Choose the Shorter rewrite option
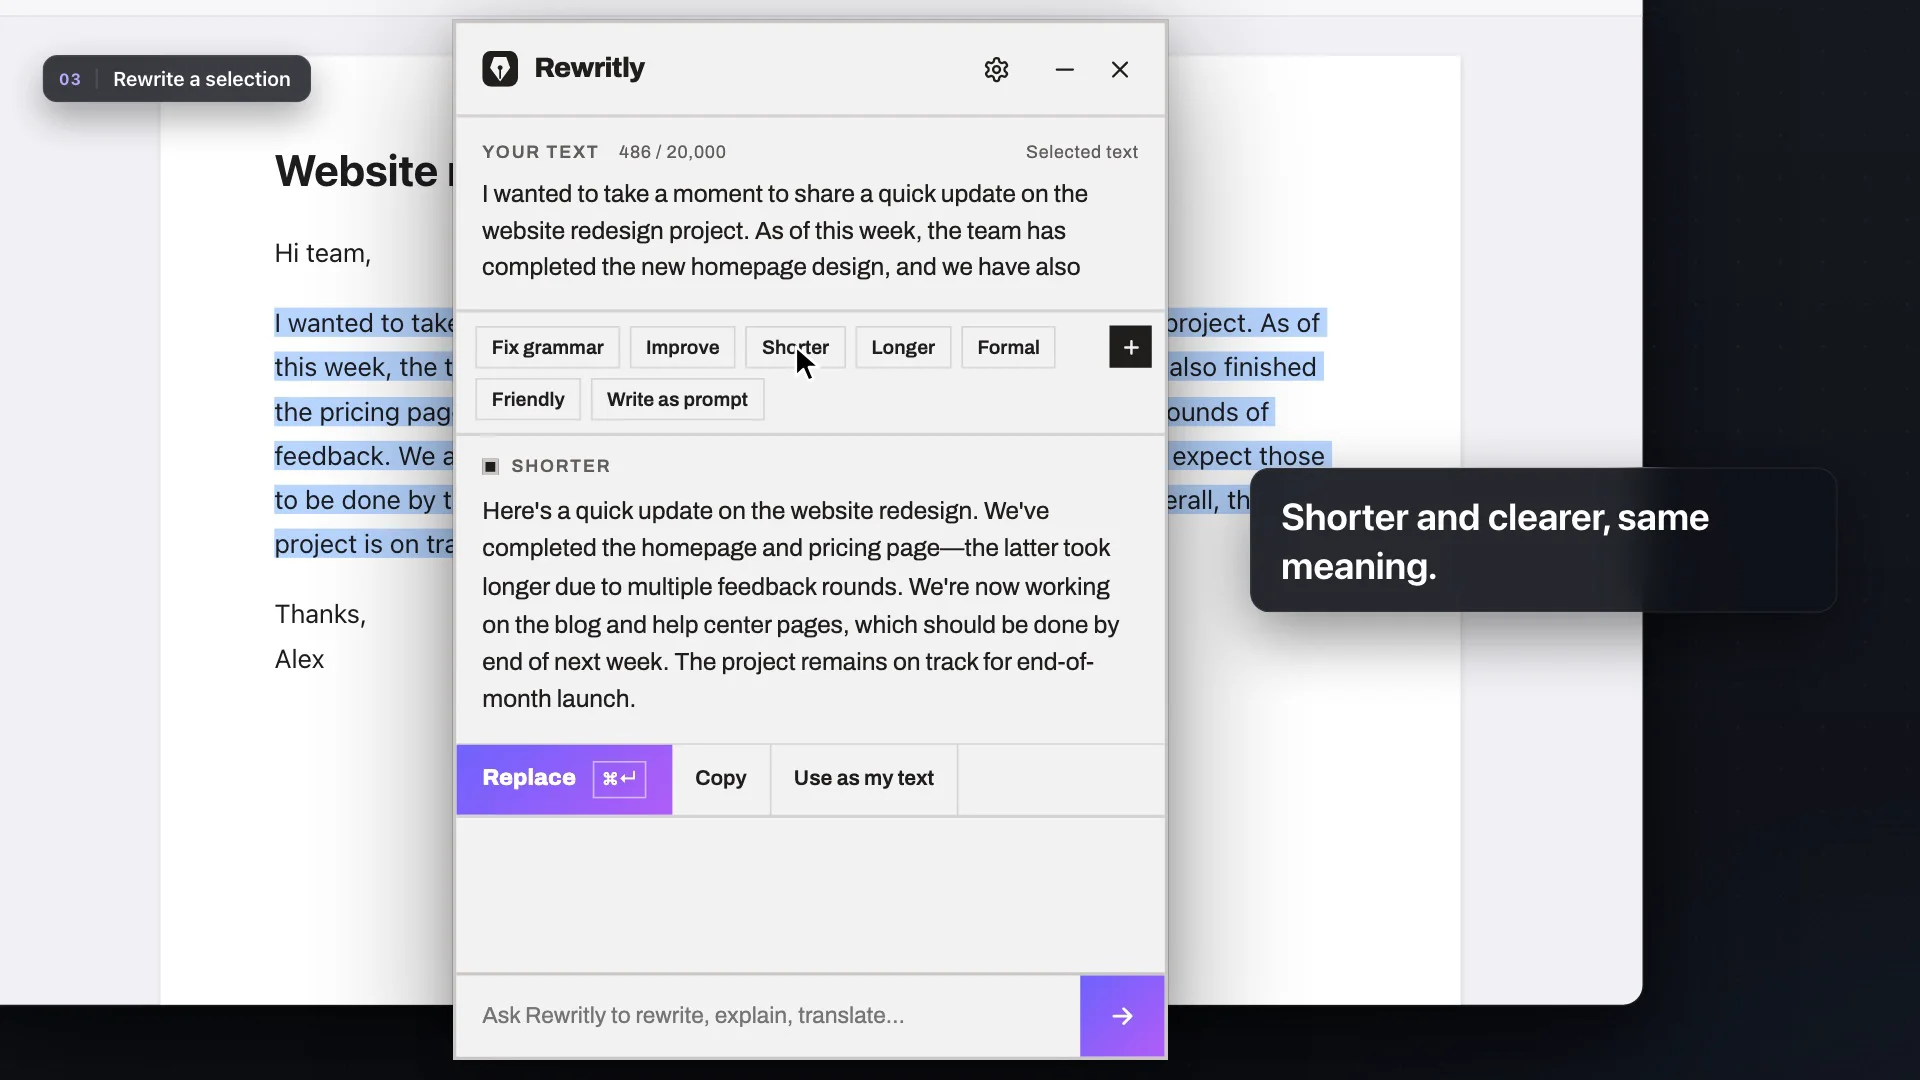This screenshot has height=1080, width=1920. click(795, 347)
